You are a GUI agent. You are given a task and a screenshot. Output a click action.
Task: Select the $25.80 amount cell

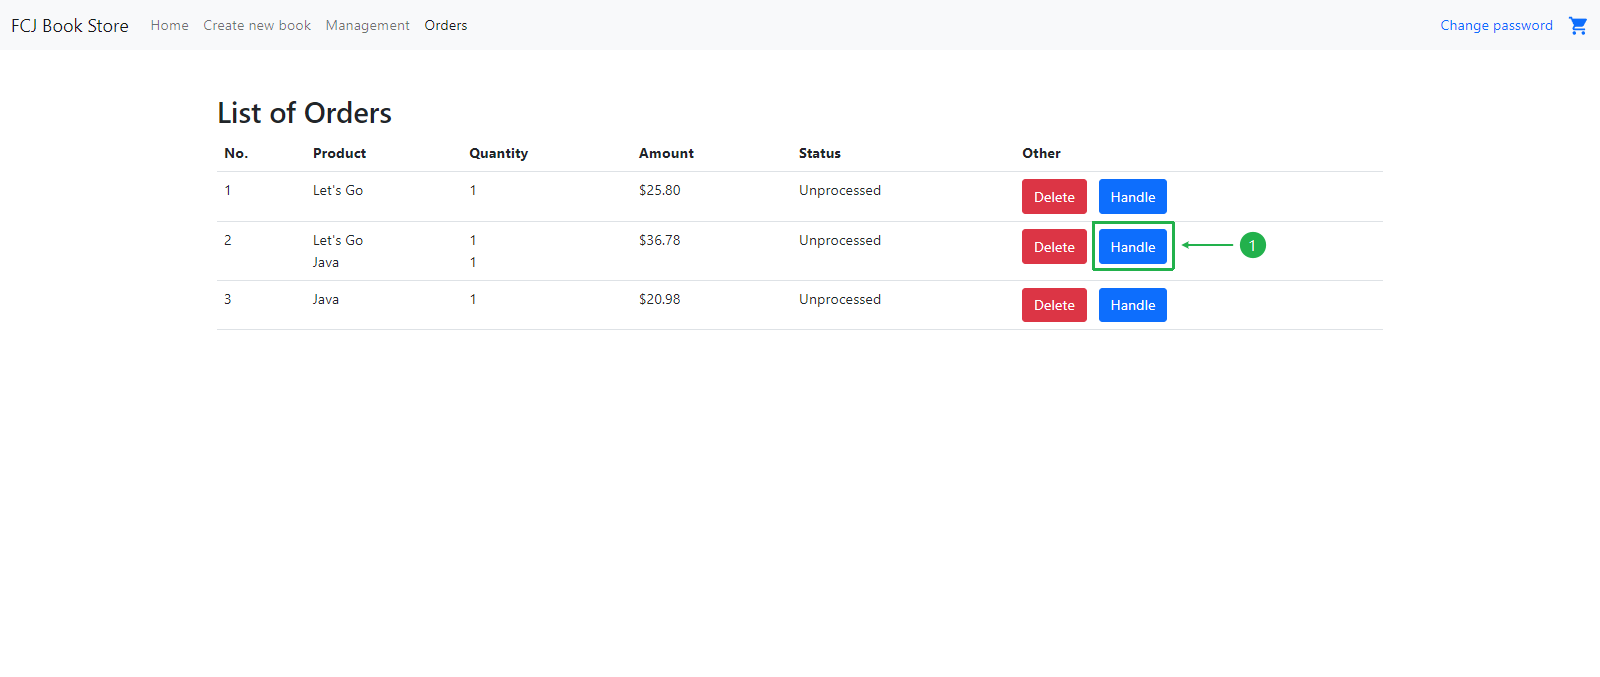coord(660,190)
